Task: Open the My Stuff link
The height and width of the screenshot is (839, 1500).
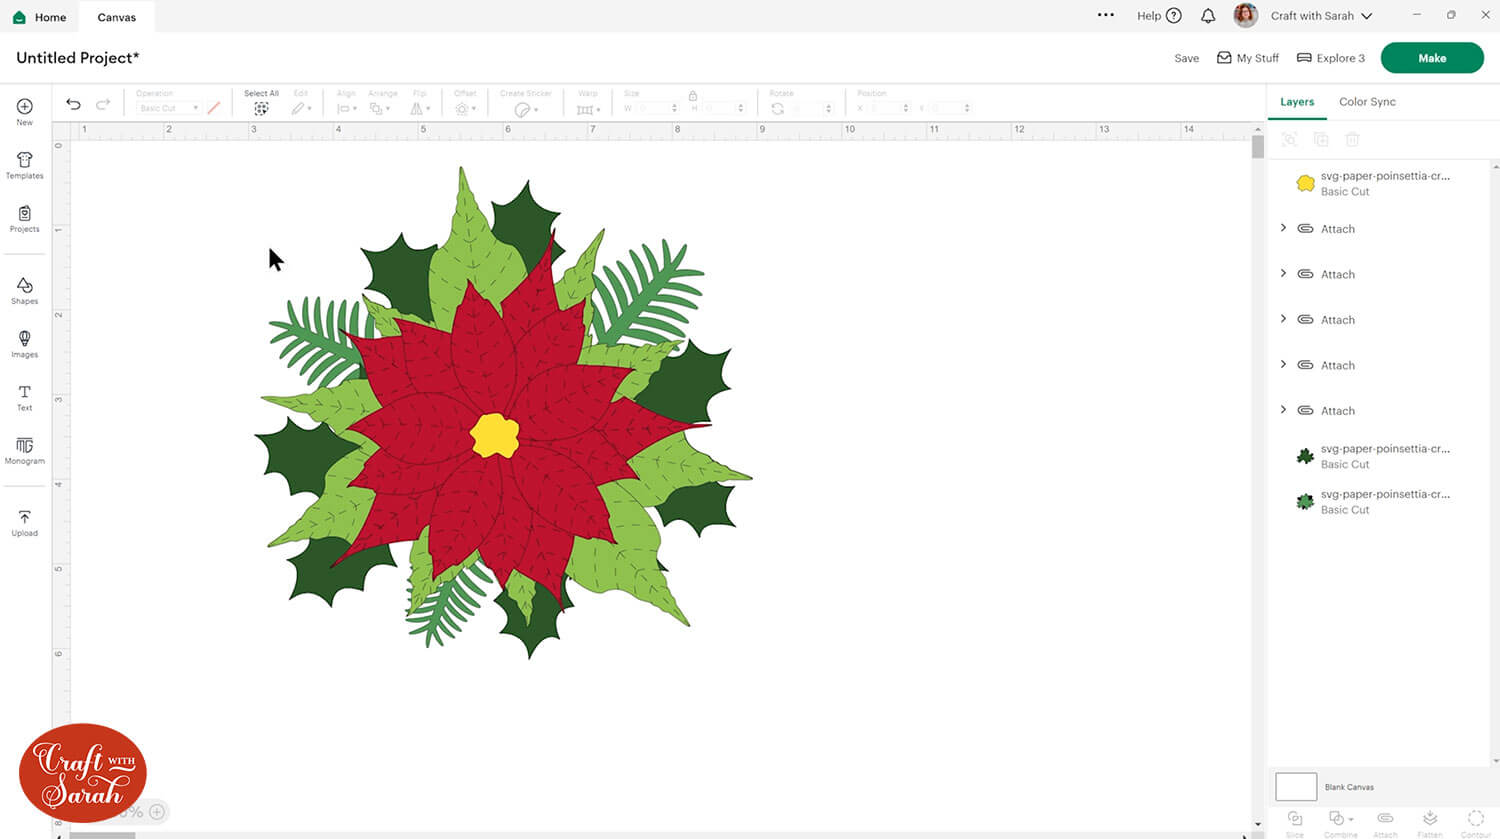Action: 1248,58
